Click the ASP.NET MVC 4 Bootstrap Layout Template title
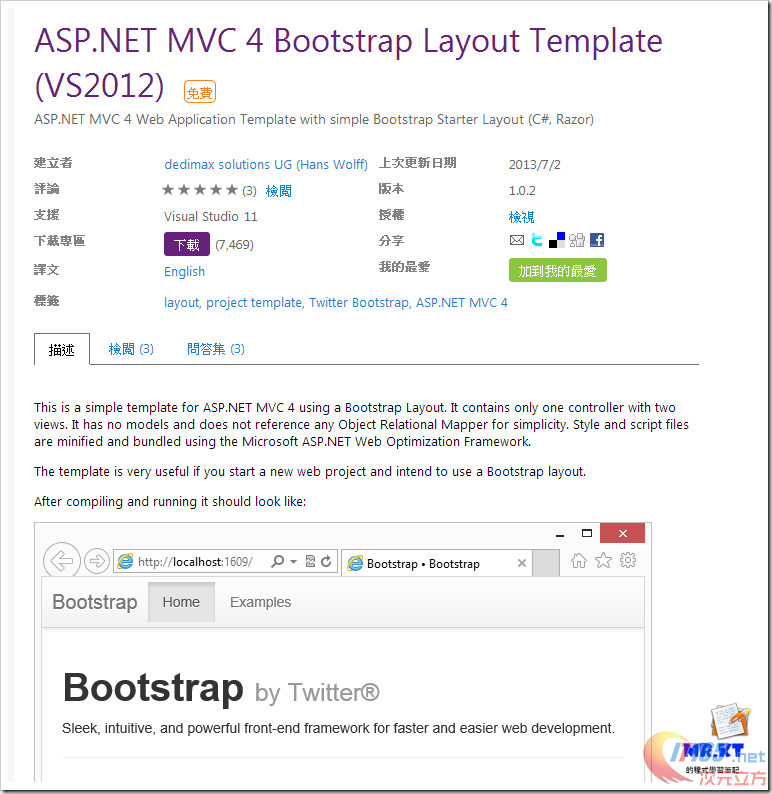772x794 pixels. click(x=348, y=62)
